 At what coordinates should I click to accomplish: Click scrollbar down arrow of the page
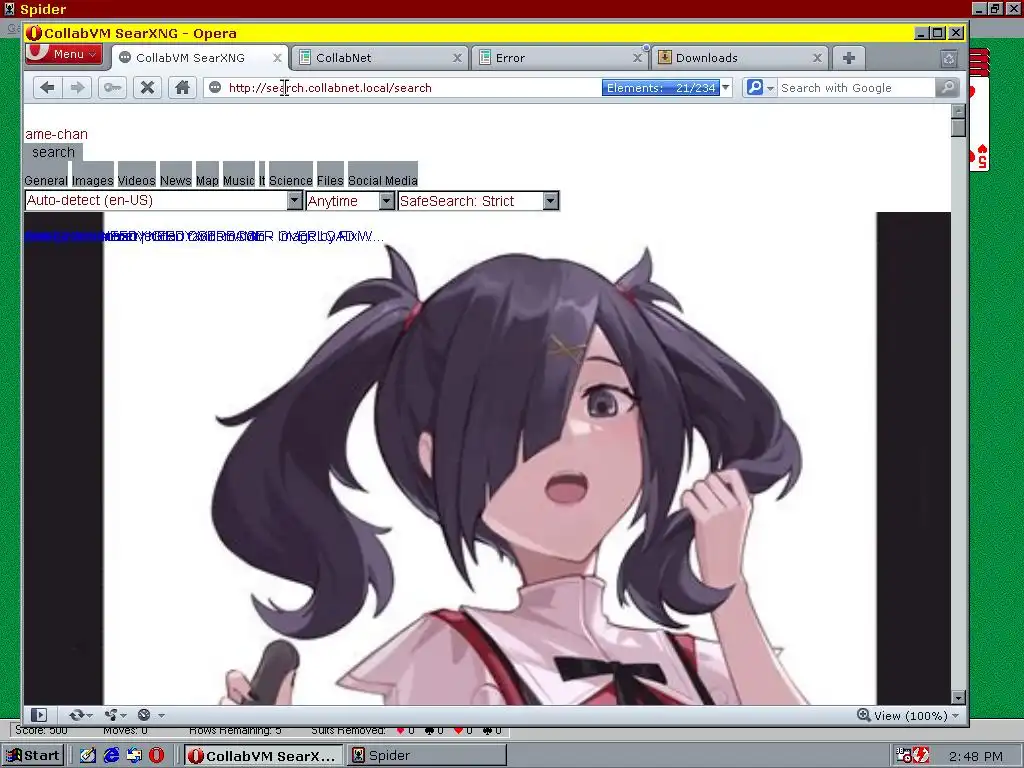[x=958, y=698]
